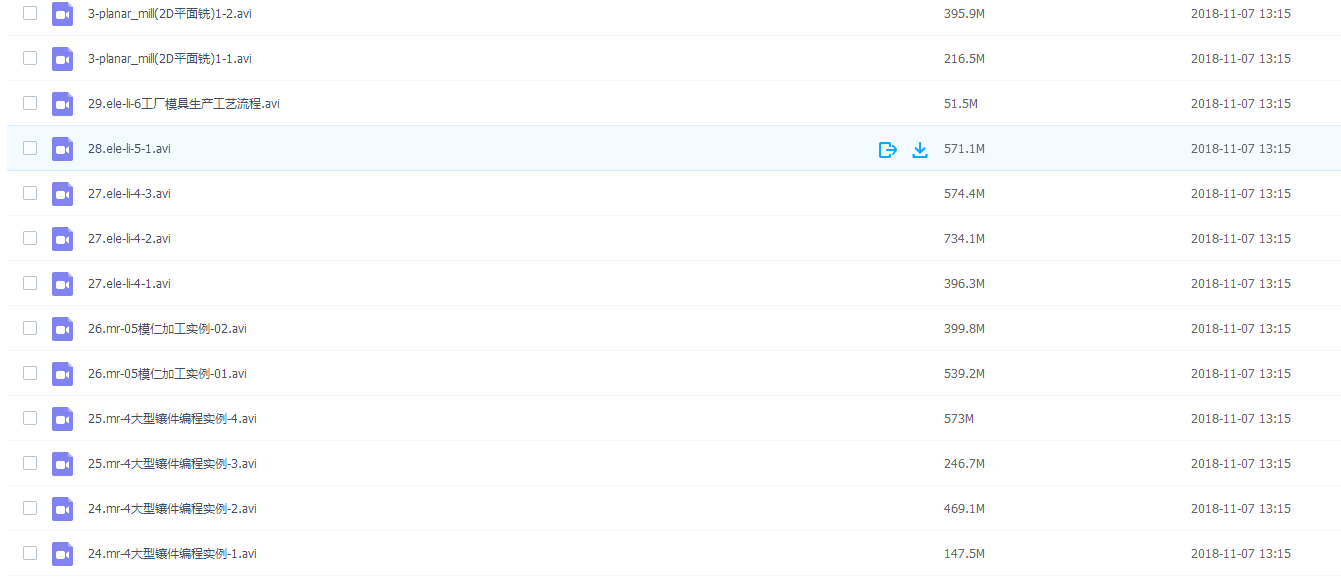Tick checkbox for 25.mr-4大型镶件编程实例-3.avi
1341x580 pixels.
click(30, 463)
